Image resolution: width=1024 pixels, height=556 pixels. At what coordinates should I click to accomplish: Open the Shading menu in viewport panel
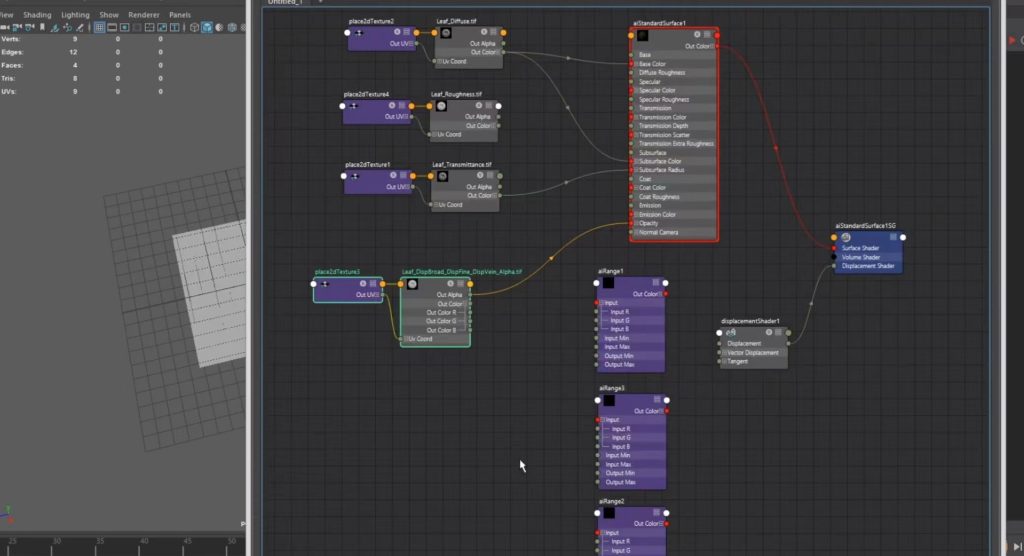37,14
